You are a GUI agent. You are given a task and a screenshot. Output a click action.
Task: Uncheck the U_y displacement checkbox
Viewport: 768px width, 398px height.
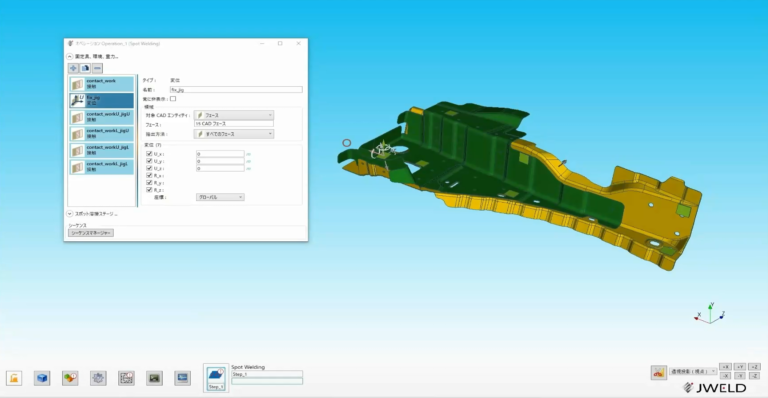pyautogui.click(x=149, y=161)
